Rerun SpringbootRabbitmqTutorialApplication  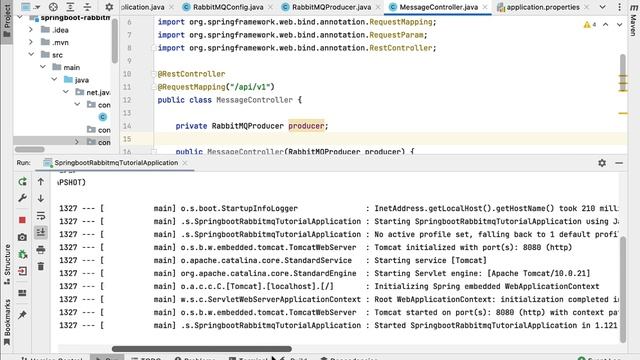click(22, 182)
